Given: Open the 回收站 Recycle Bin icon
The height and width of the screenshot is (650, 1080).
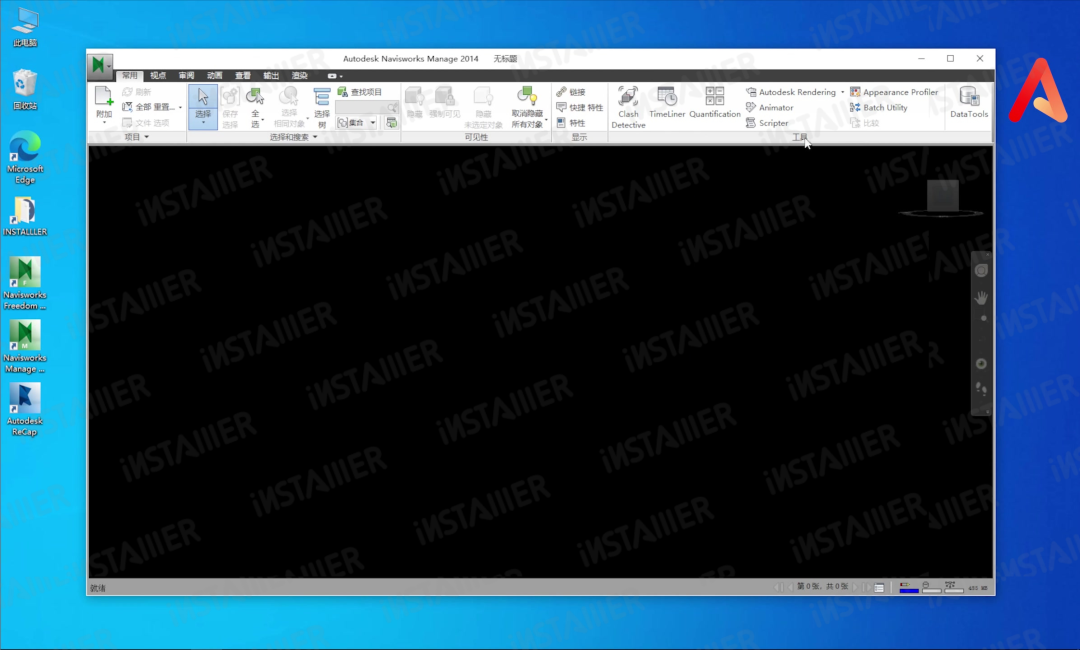Looking at the screenshot, I should [25, 89].
